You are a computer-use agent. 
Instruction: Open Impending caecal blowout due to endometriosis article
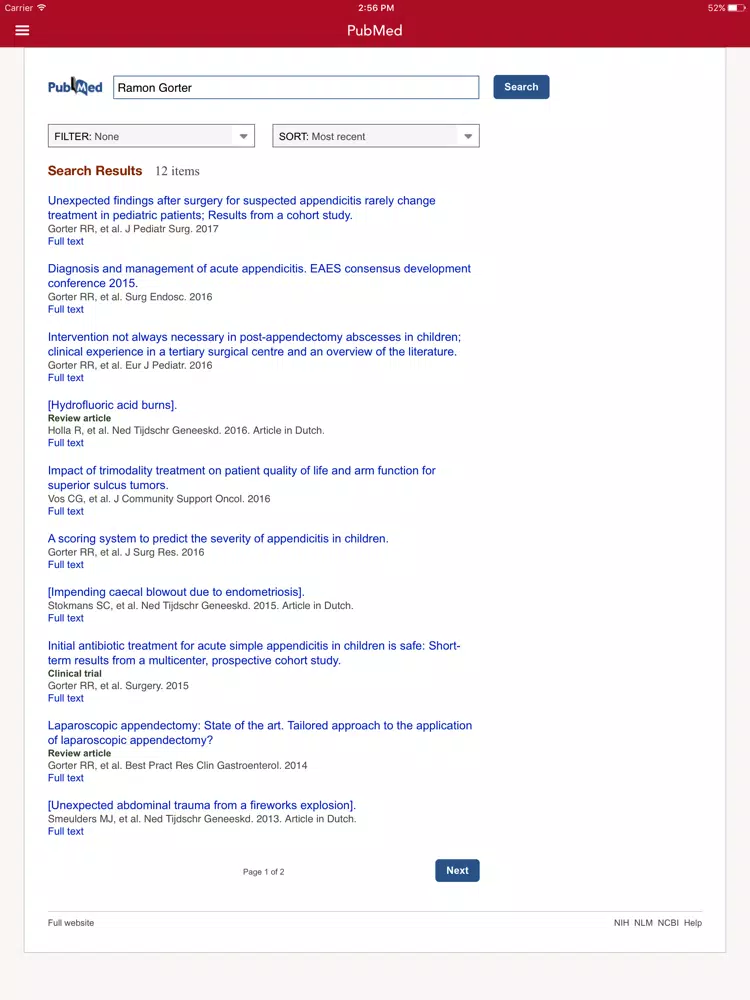[176, 592]
